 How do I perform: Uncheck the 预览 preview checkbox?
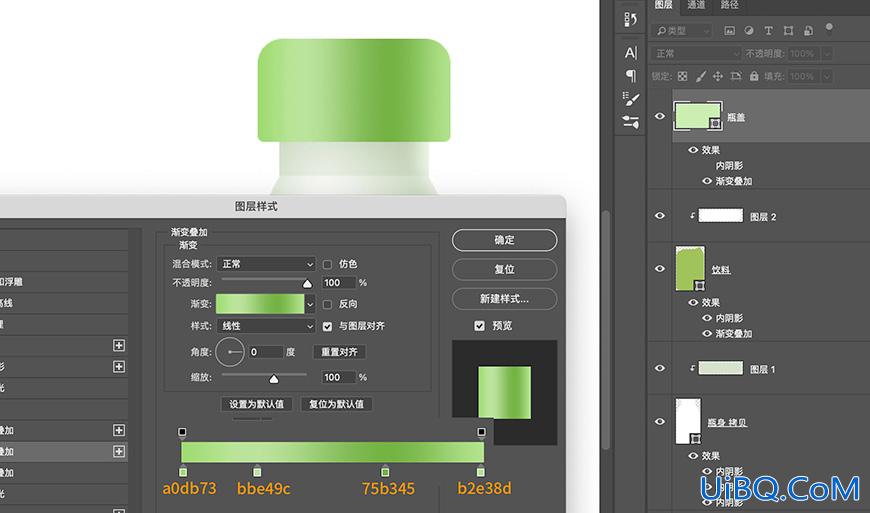(x=479, y=326)
